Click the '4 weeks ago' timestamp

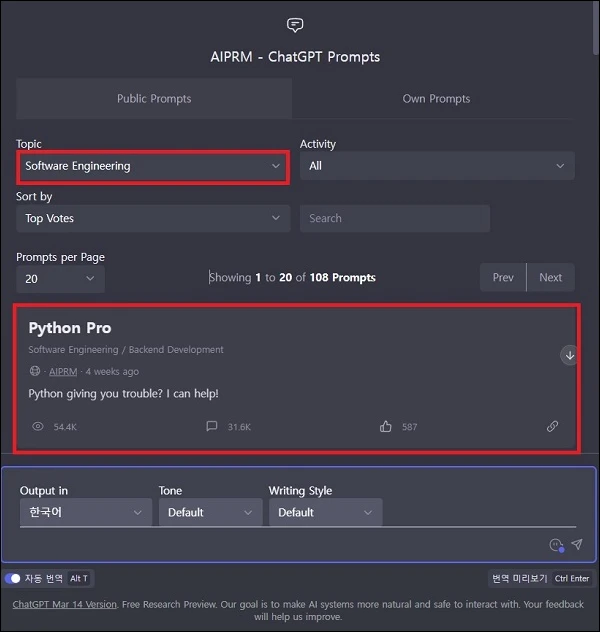click(x=112, y=371)
